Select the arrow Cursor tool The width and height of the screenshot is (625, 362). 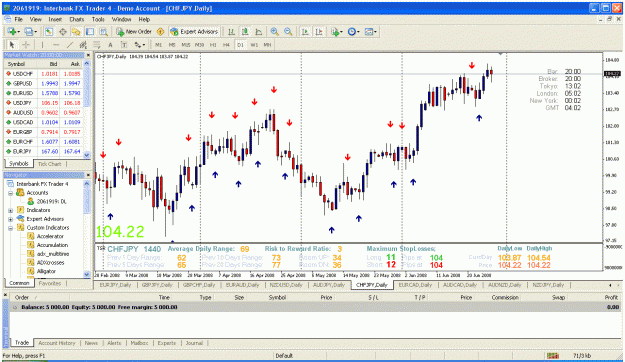pyautogui.click(x=12, y=45)
